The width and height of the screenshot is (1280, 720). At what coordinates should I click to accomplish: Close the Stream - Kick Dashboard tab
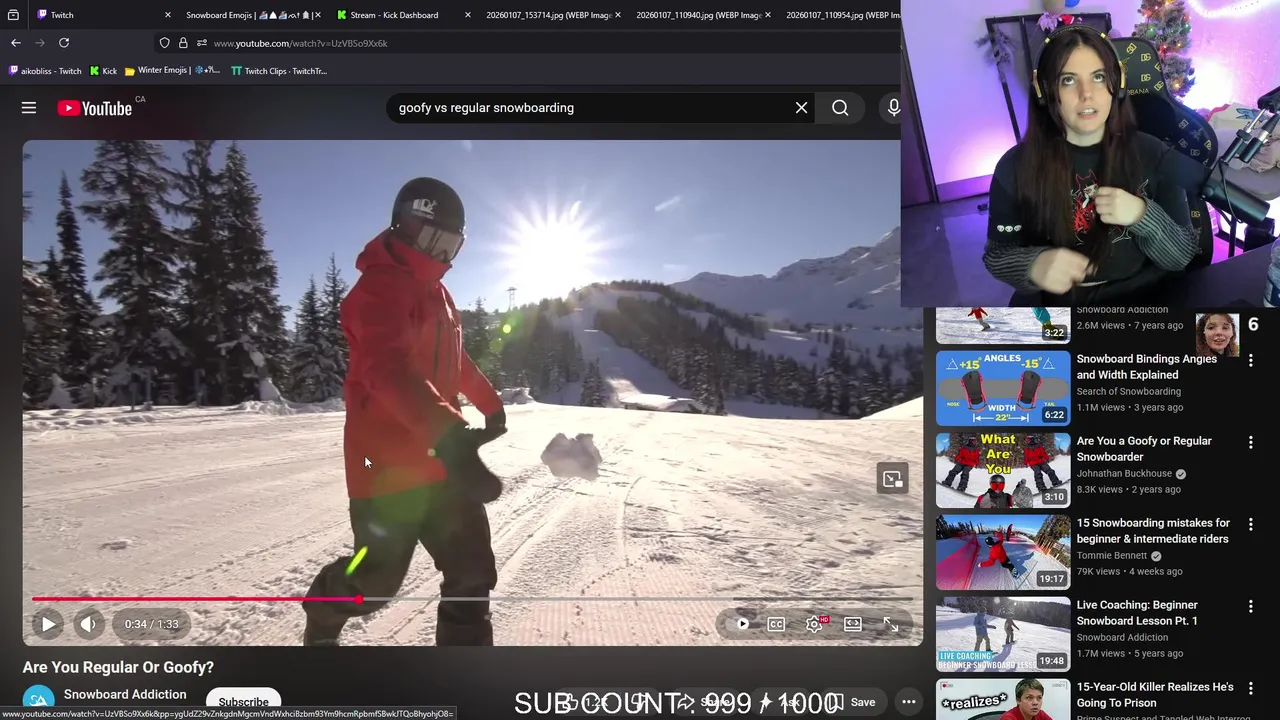pos(468,15)
